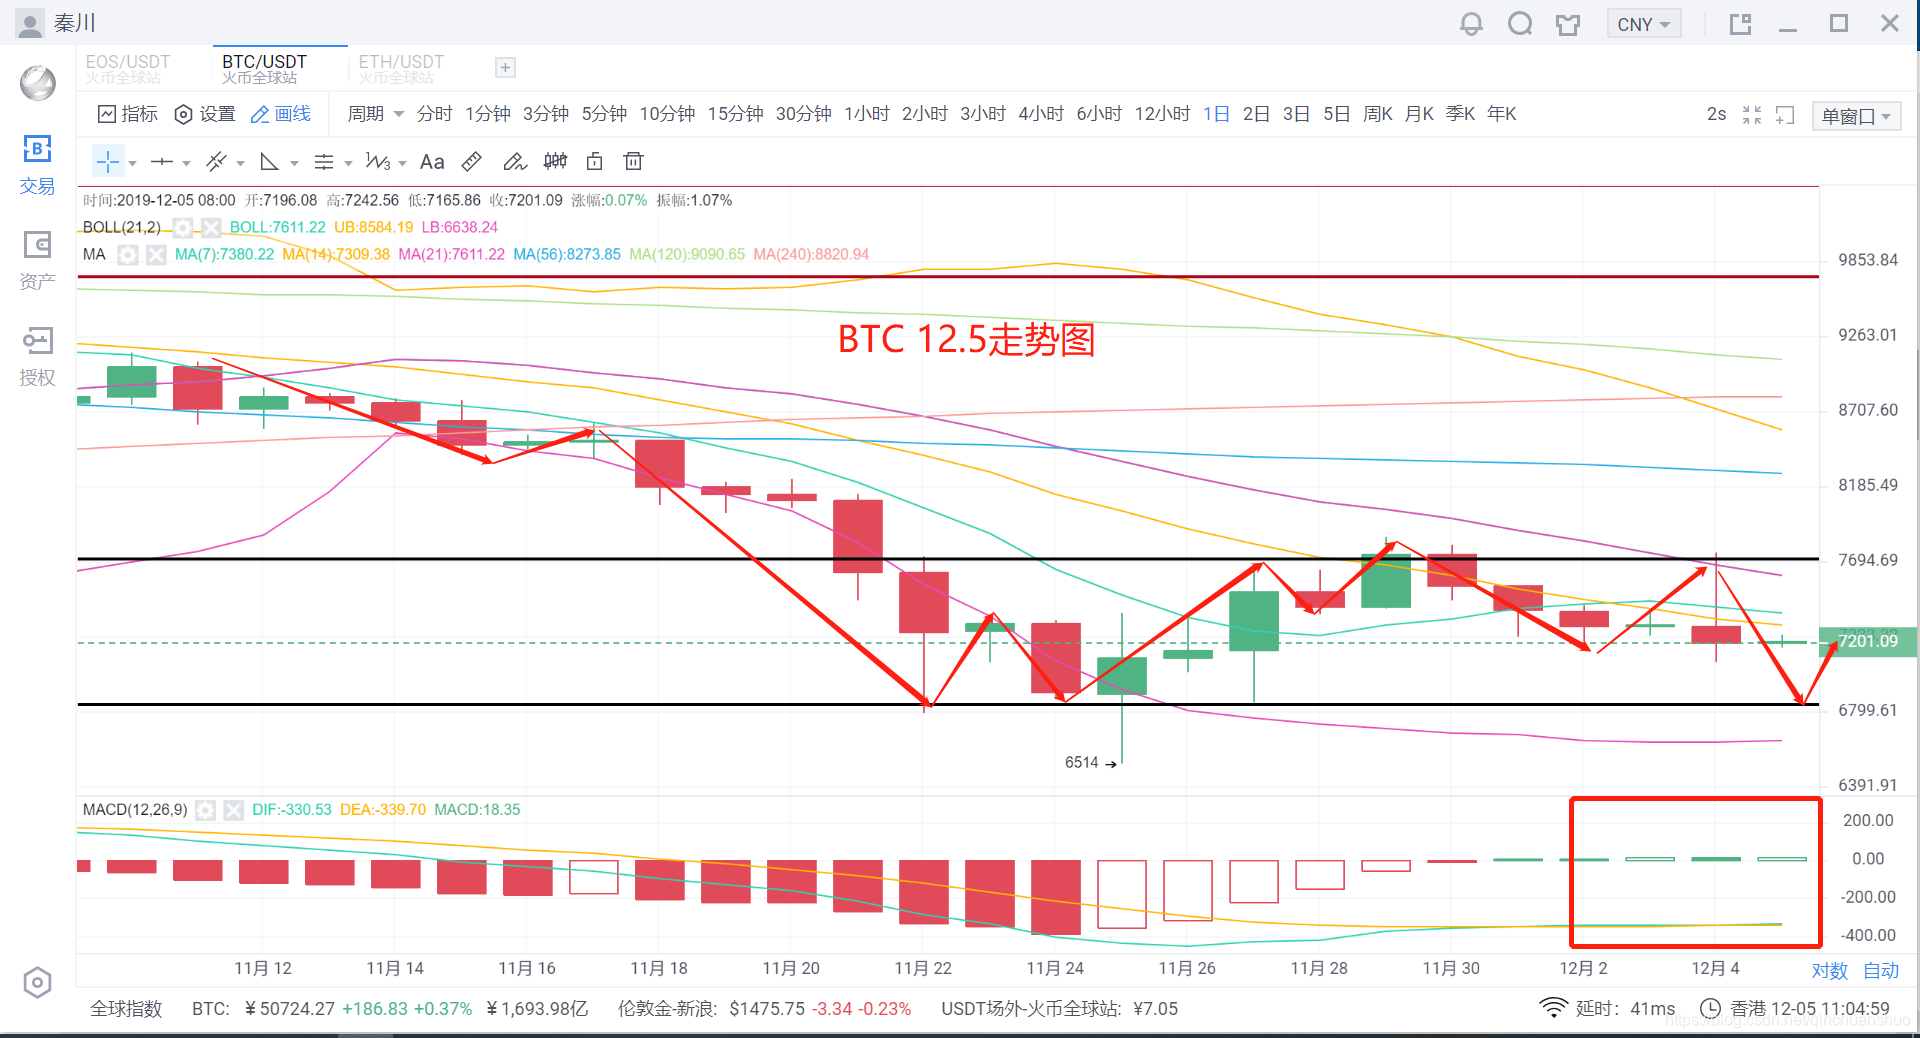
Task: Open the chat message bubble icon
Action: (1520, 24)
